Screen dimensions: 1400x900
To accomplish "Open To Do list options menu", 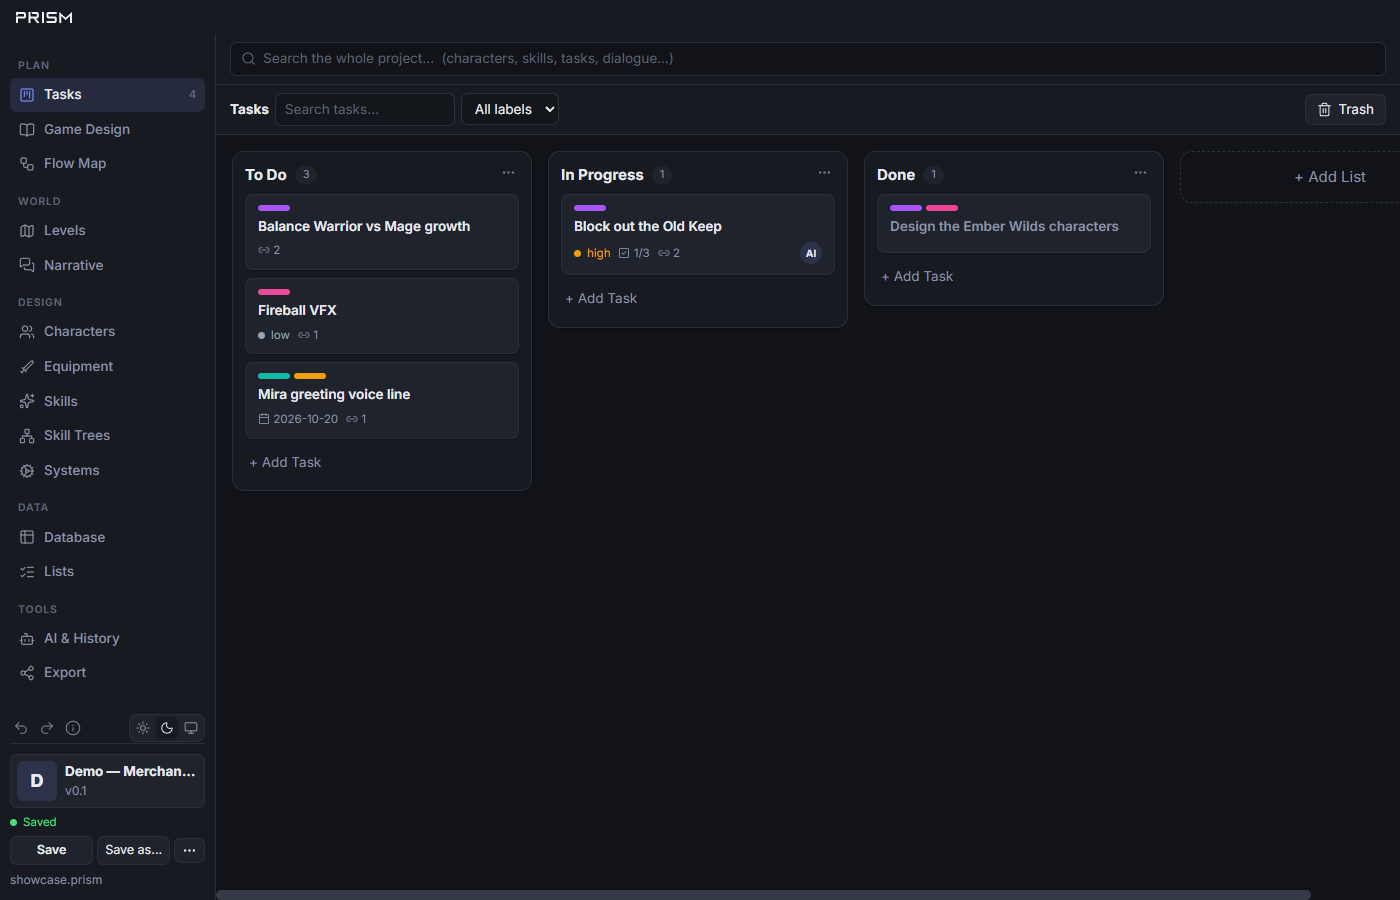I will pyautogui.click(x=508, y=173).
